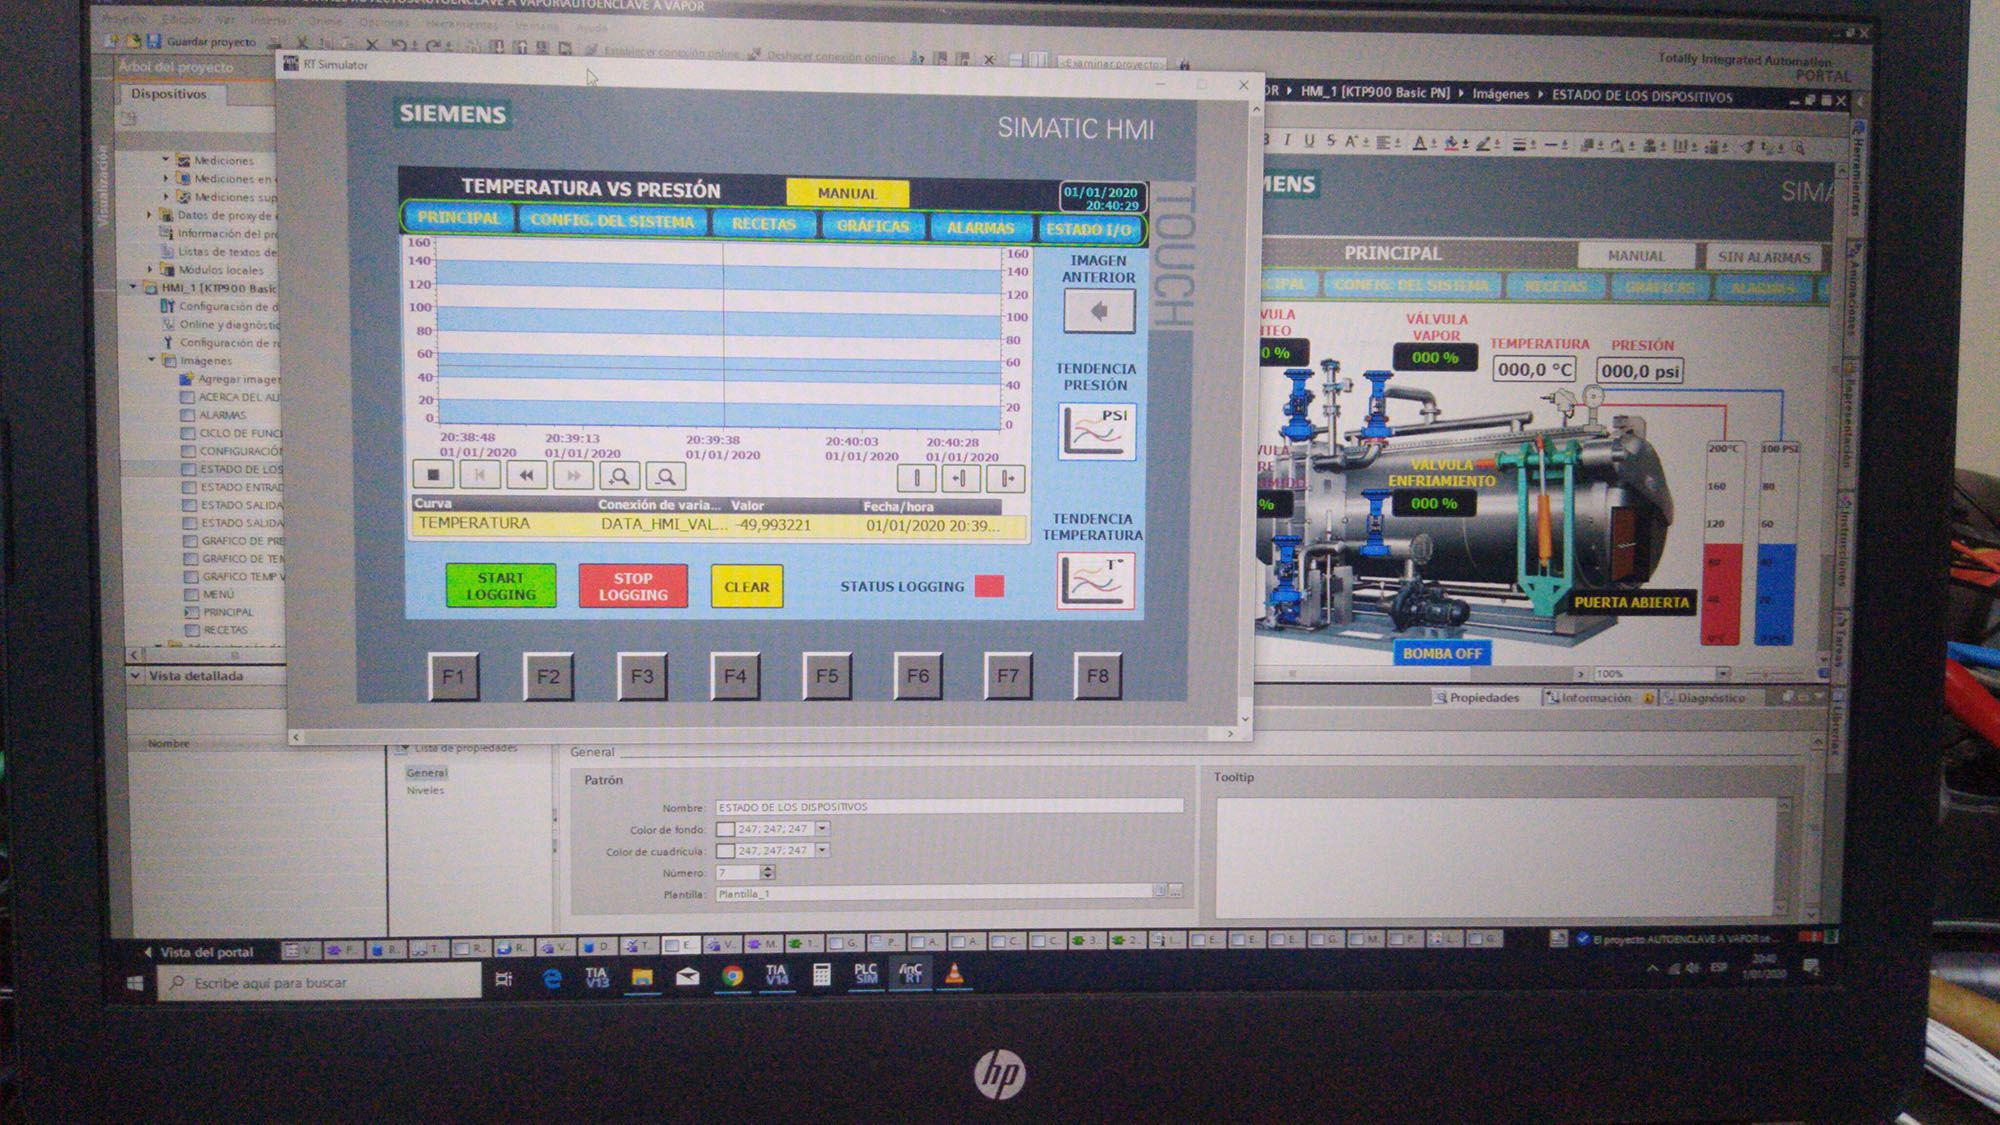Zoom out trend time axis magnifier
The height and width of the screenshot is (1125, 2000).
(x=666, y=477)
